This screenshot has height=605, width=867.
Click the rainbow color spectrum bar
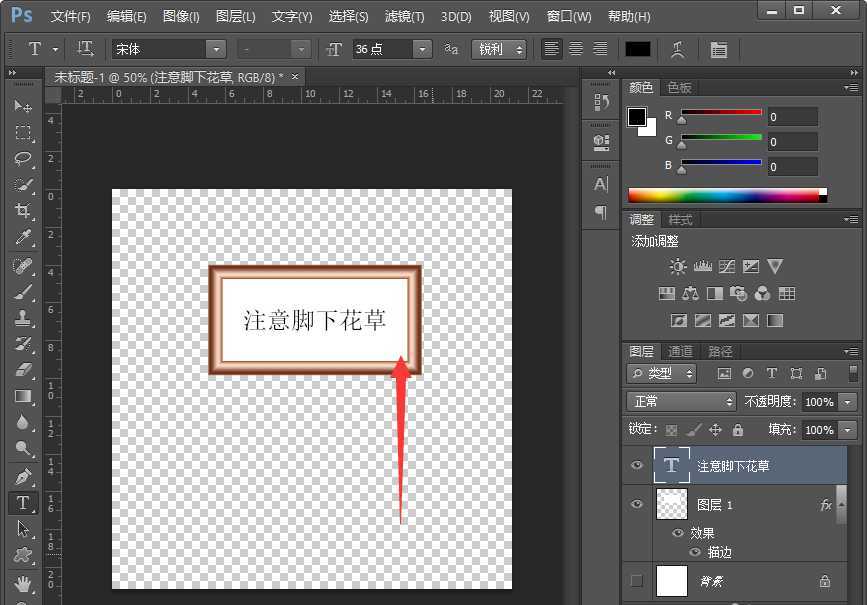click(x=725, y=195)
